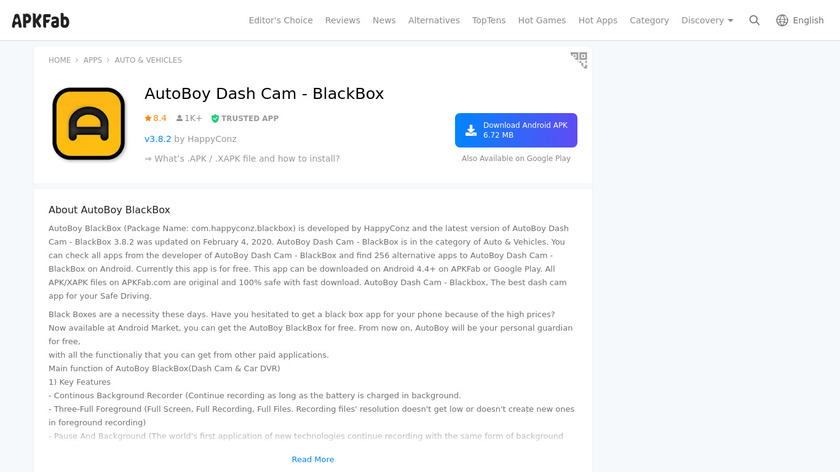Expand description with Read More

tap(313, 459)
